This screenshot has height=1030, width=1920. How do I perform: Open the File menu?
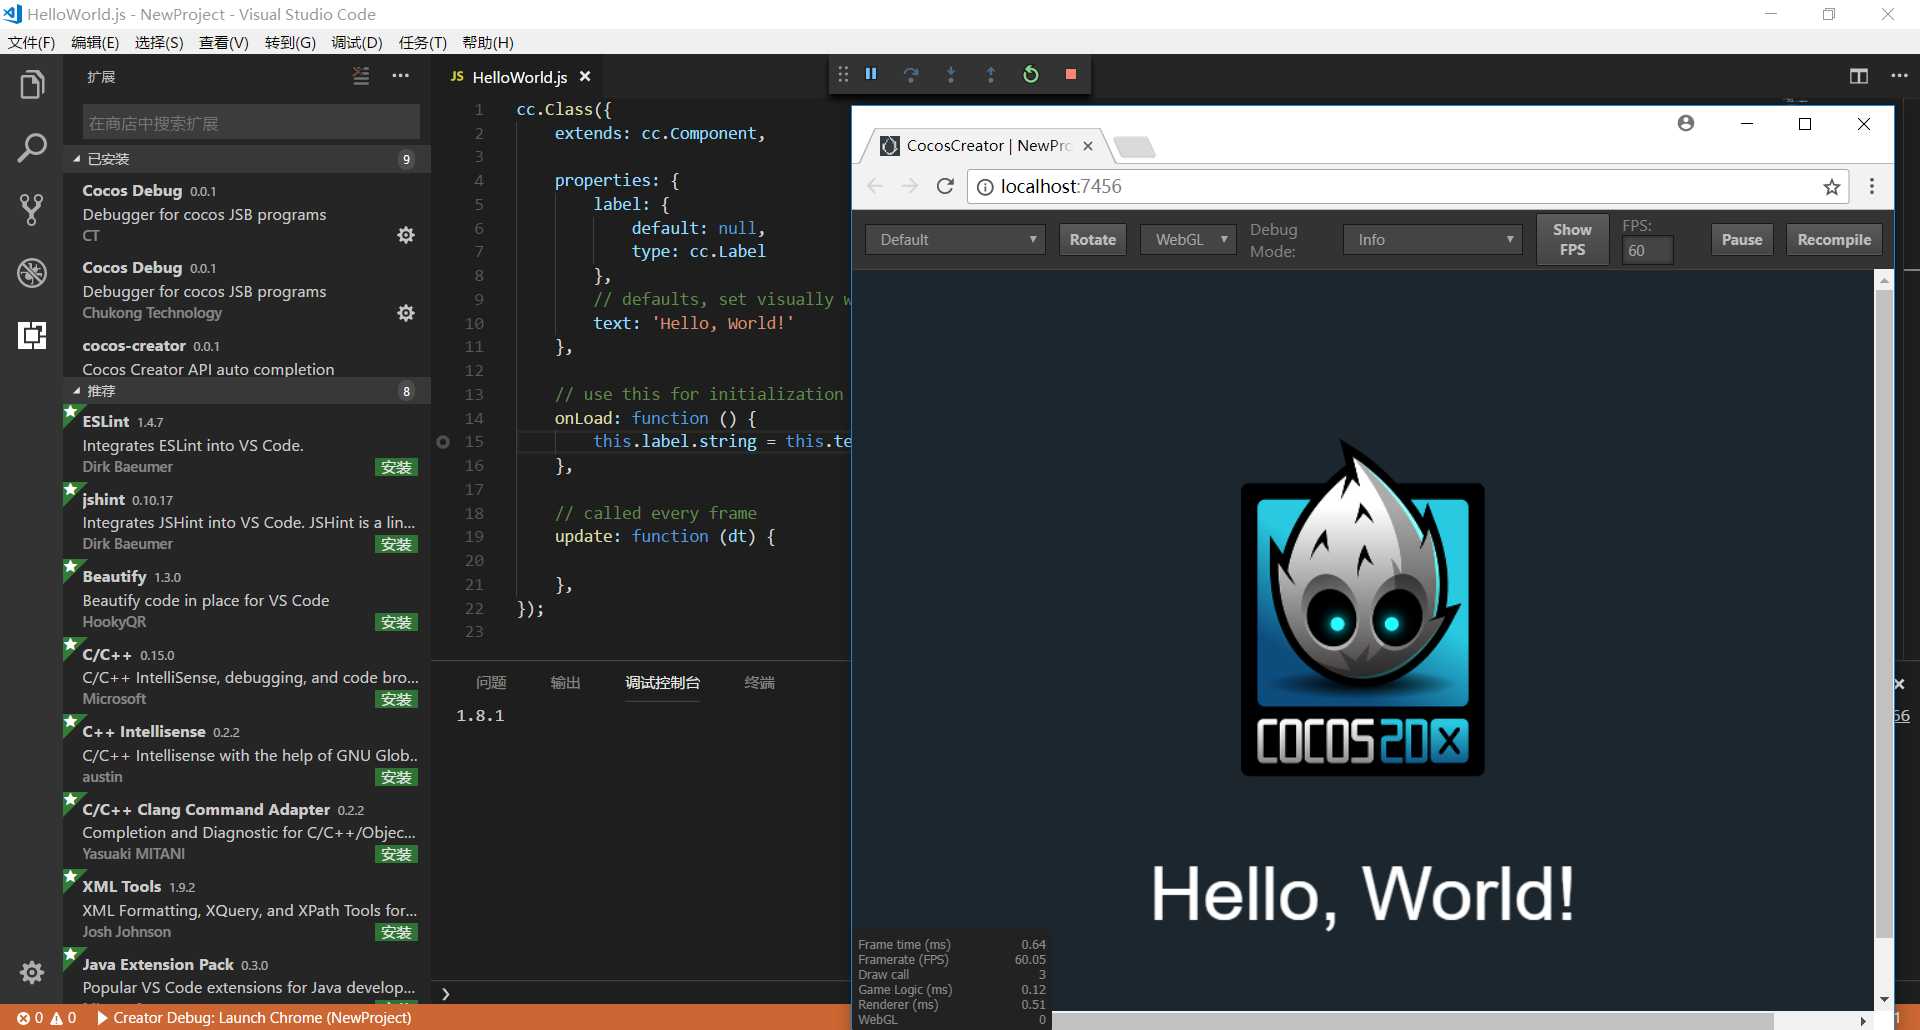(31, 42)
